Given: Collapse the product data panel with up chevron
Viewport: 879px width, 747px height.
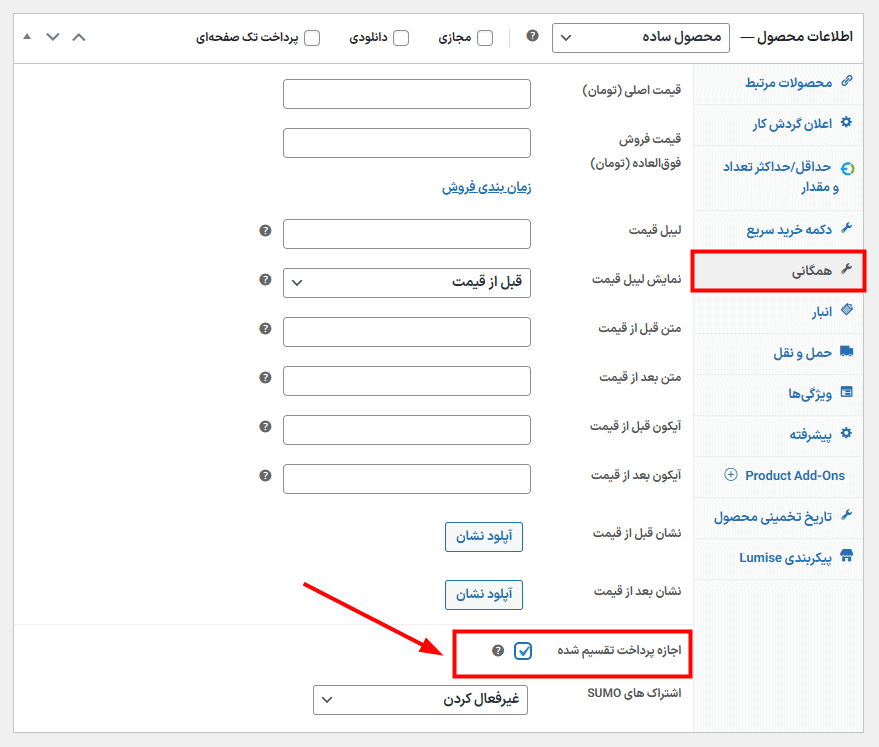Looking at the screenshot, I should click(x=80, y=37).
